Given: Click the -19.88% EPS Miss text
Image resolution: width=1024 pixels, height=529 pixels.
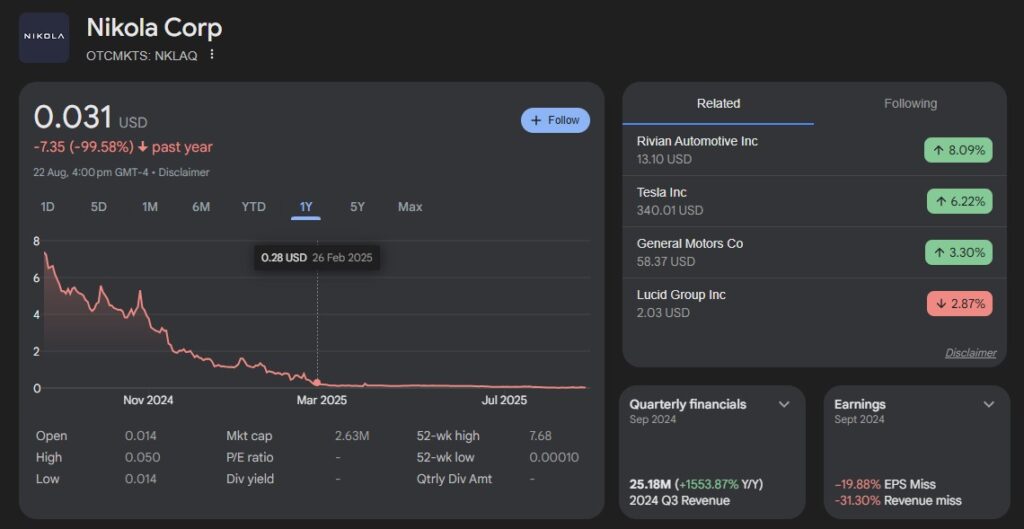Looking at the screenshot, I should 885,485.
